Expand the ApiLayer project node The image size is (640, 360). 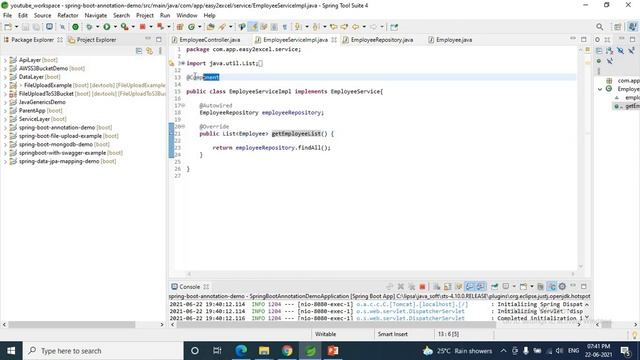(5, 60)
